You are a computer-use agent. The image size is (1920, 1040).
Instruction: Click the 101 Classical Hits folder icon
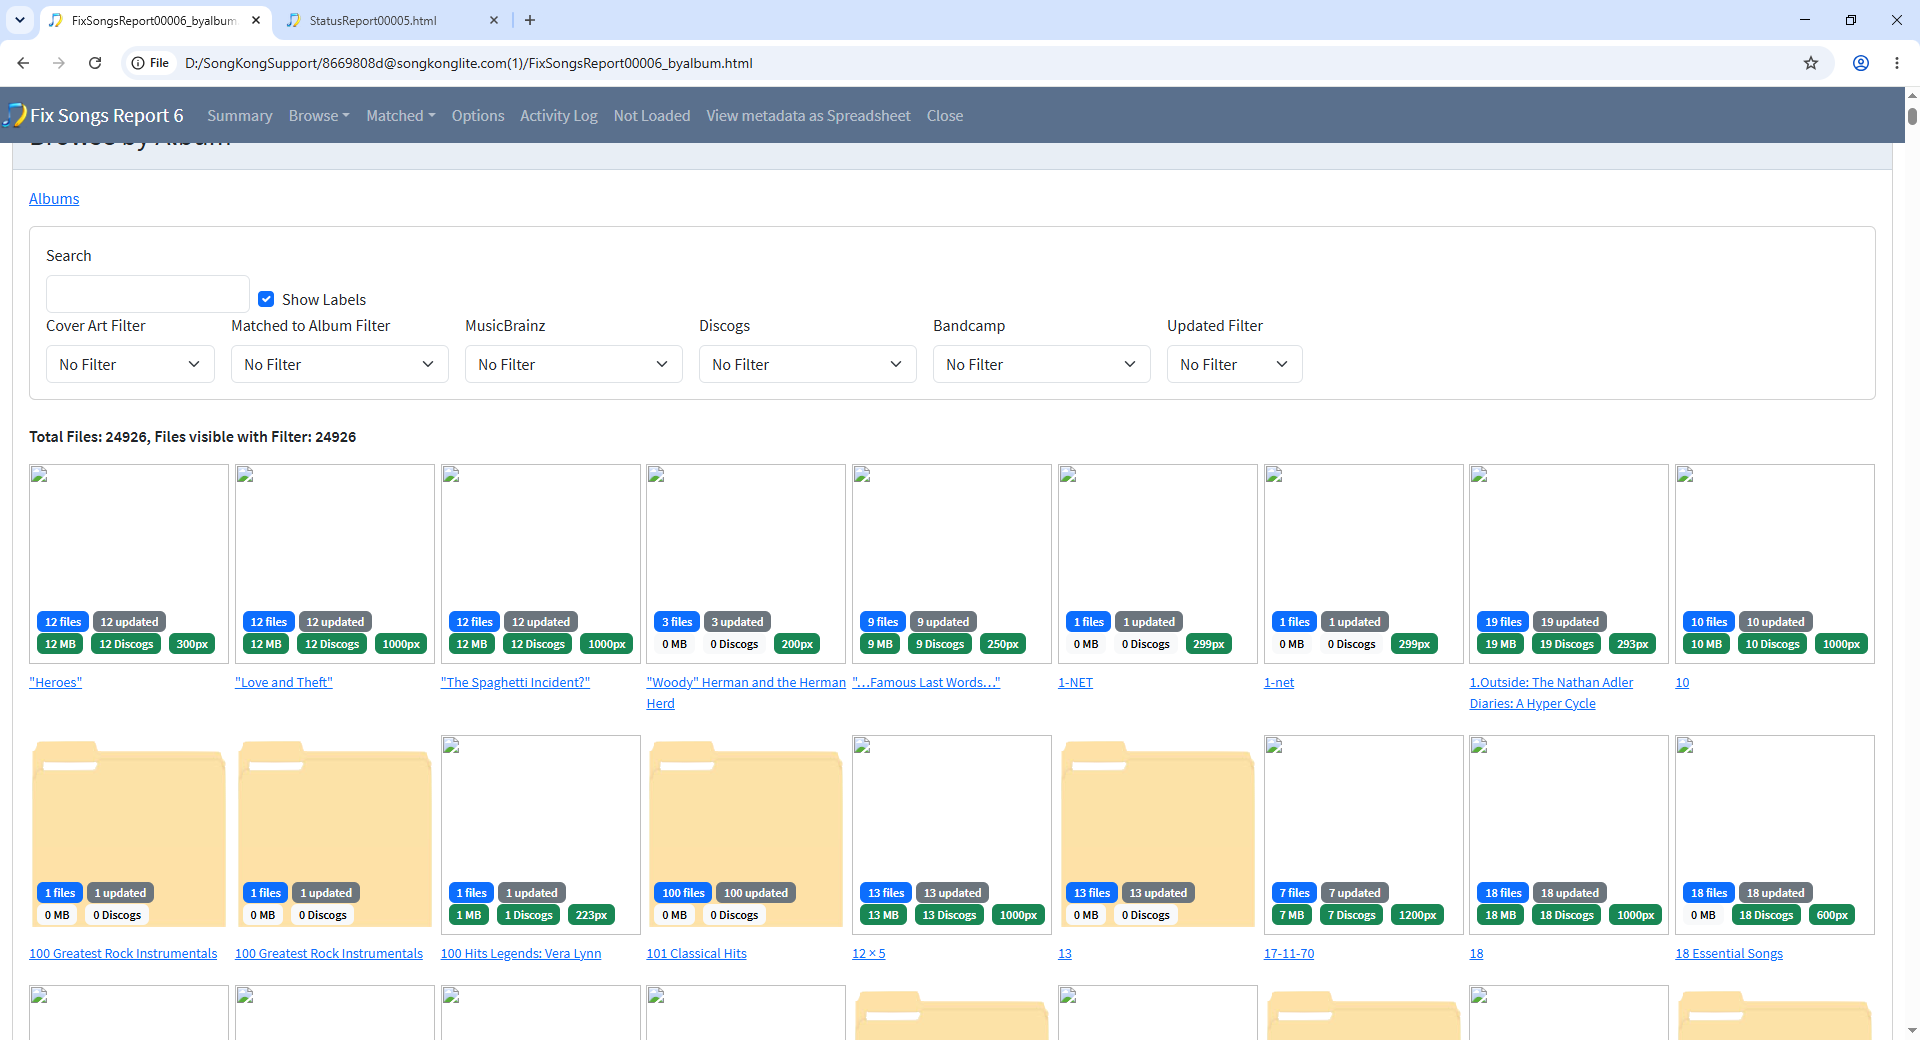(x=746, y=834)
